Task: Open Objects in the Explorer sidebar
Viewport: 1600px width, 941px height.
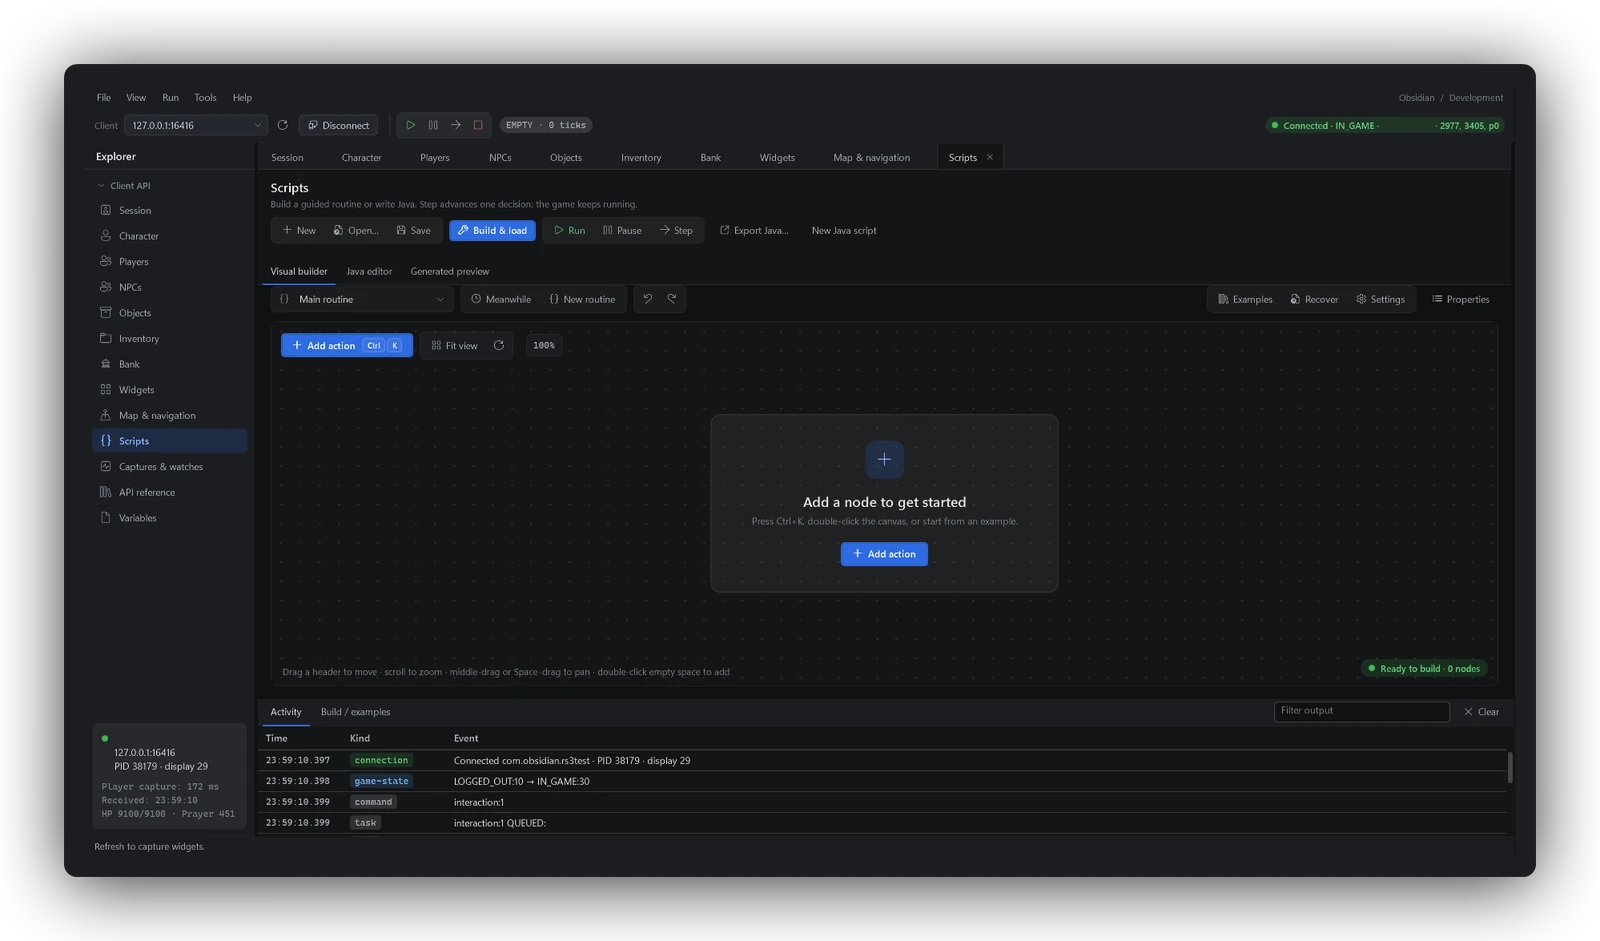Action: coord(170,313)
